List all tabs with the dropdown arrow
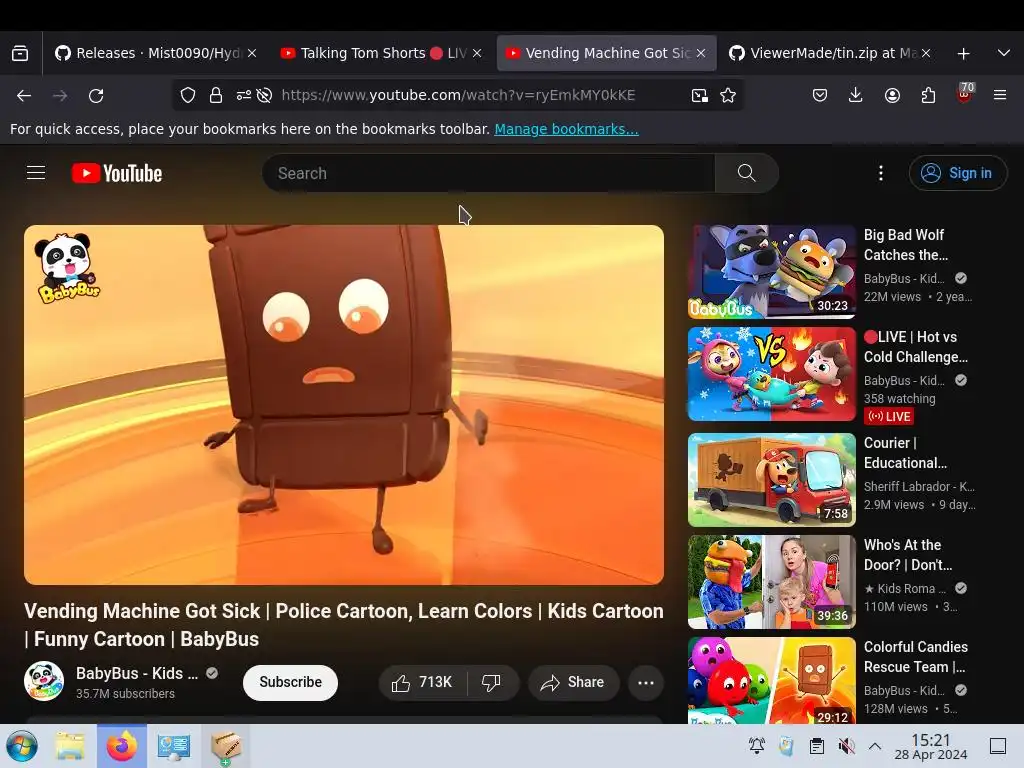Viewport: 1024px width, 768px height. pyautogui.click(x=1004, y=53)
